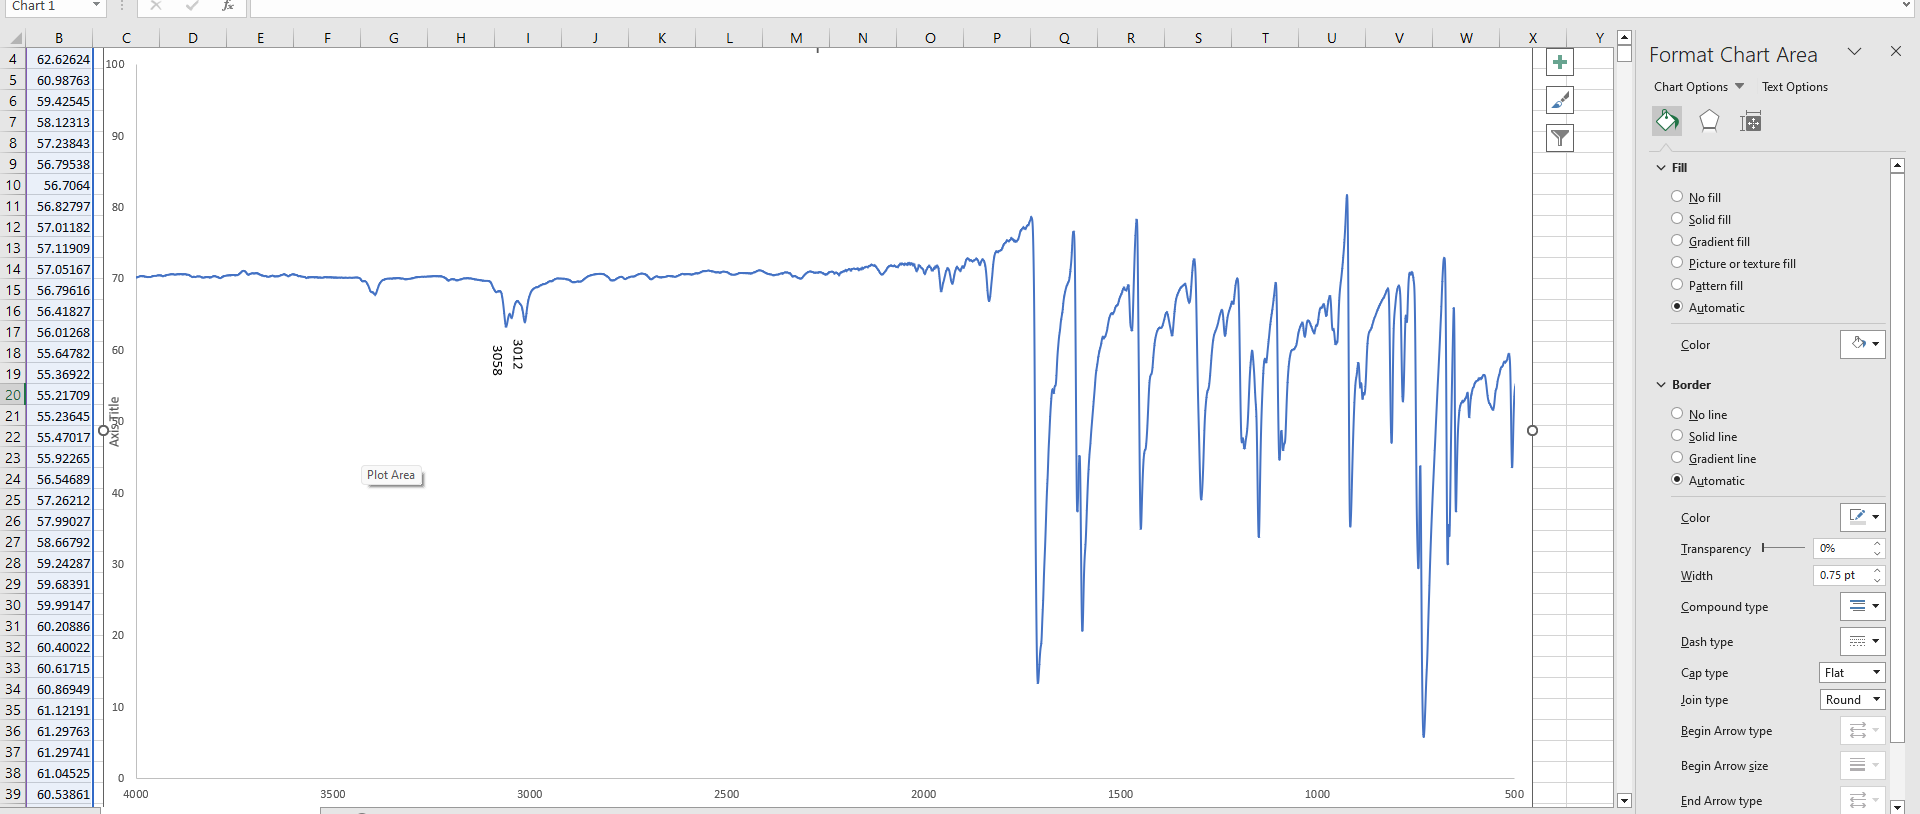Click pane scrollbar down arrow
This screenshot has width=1920, height=814.
(1897, 806)
